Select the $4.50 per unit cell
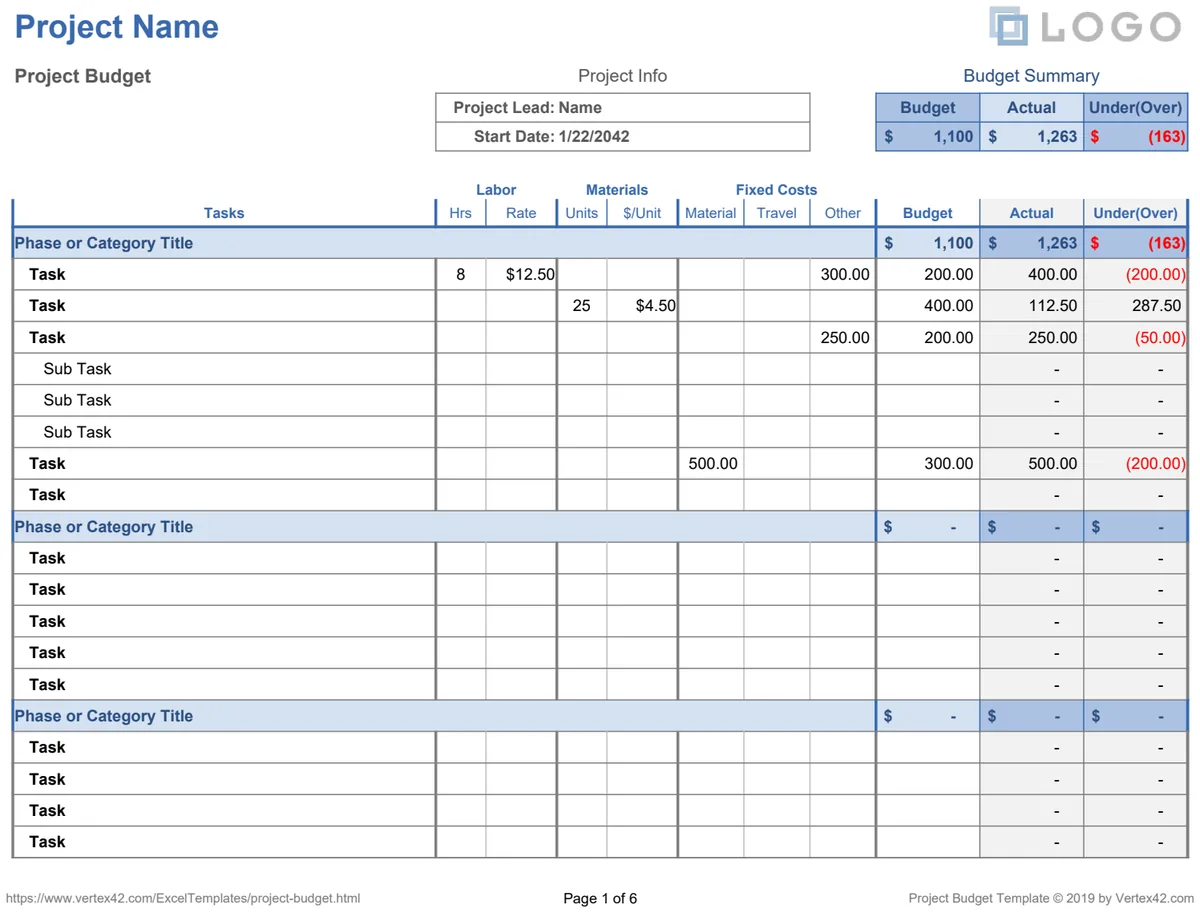The width and height of the screenshot is (1200, 913). (642, 306)
